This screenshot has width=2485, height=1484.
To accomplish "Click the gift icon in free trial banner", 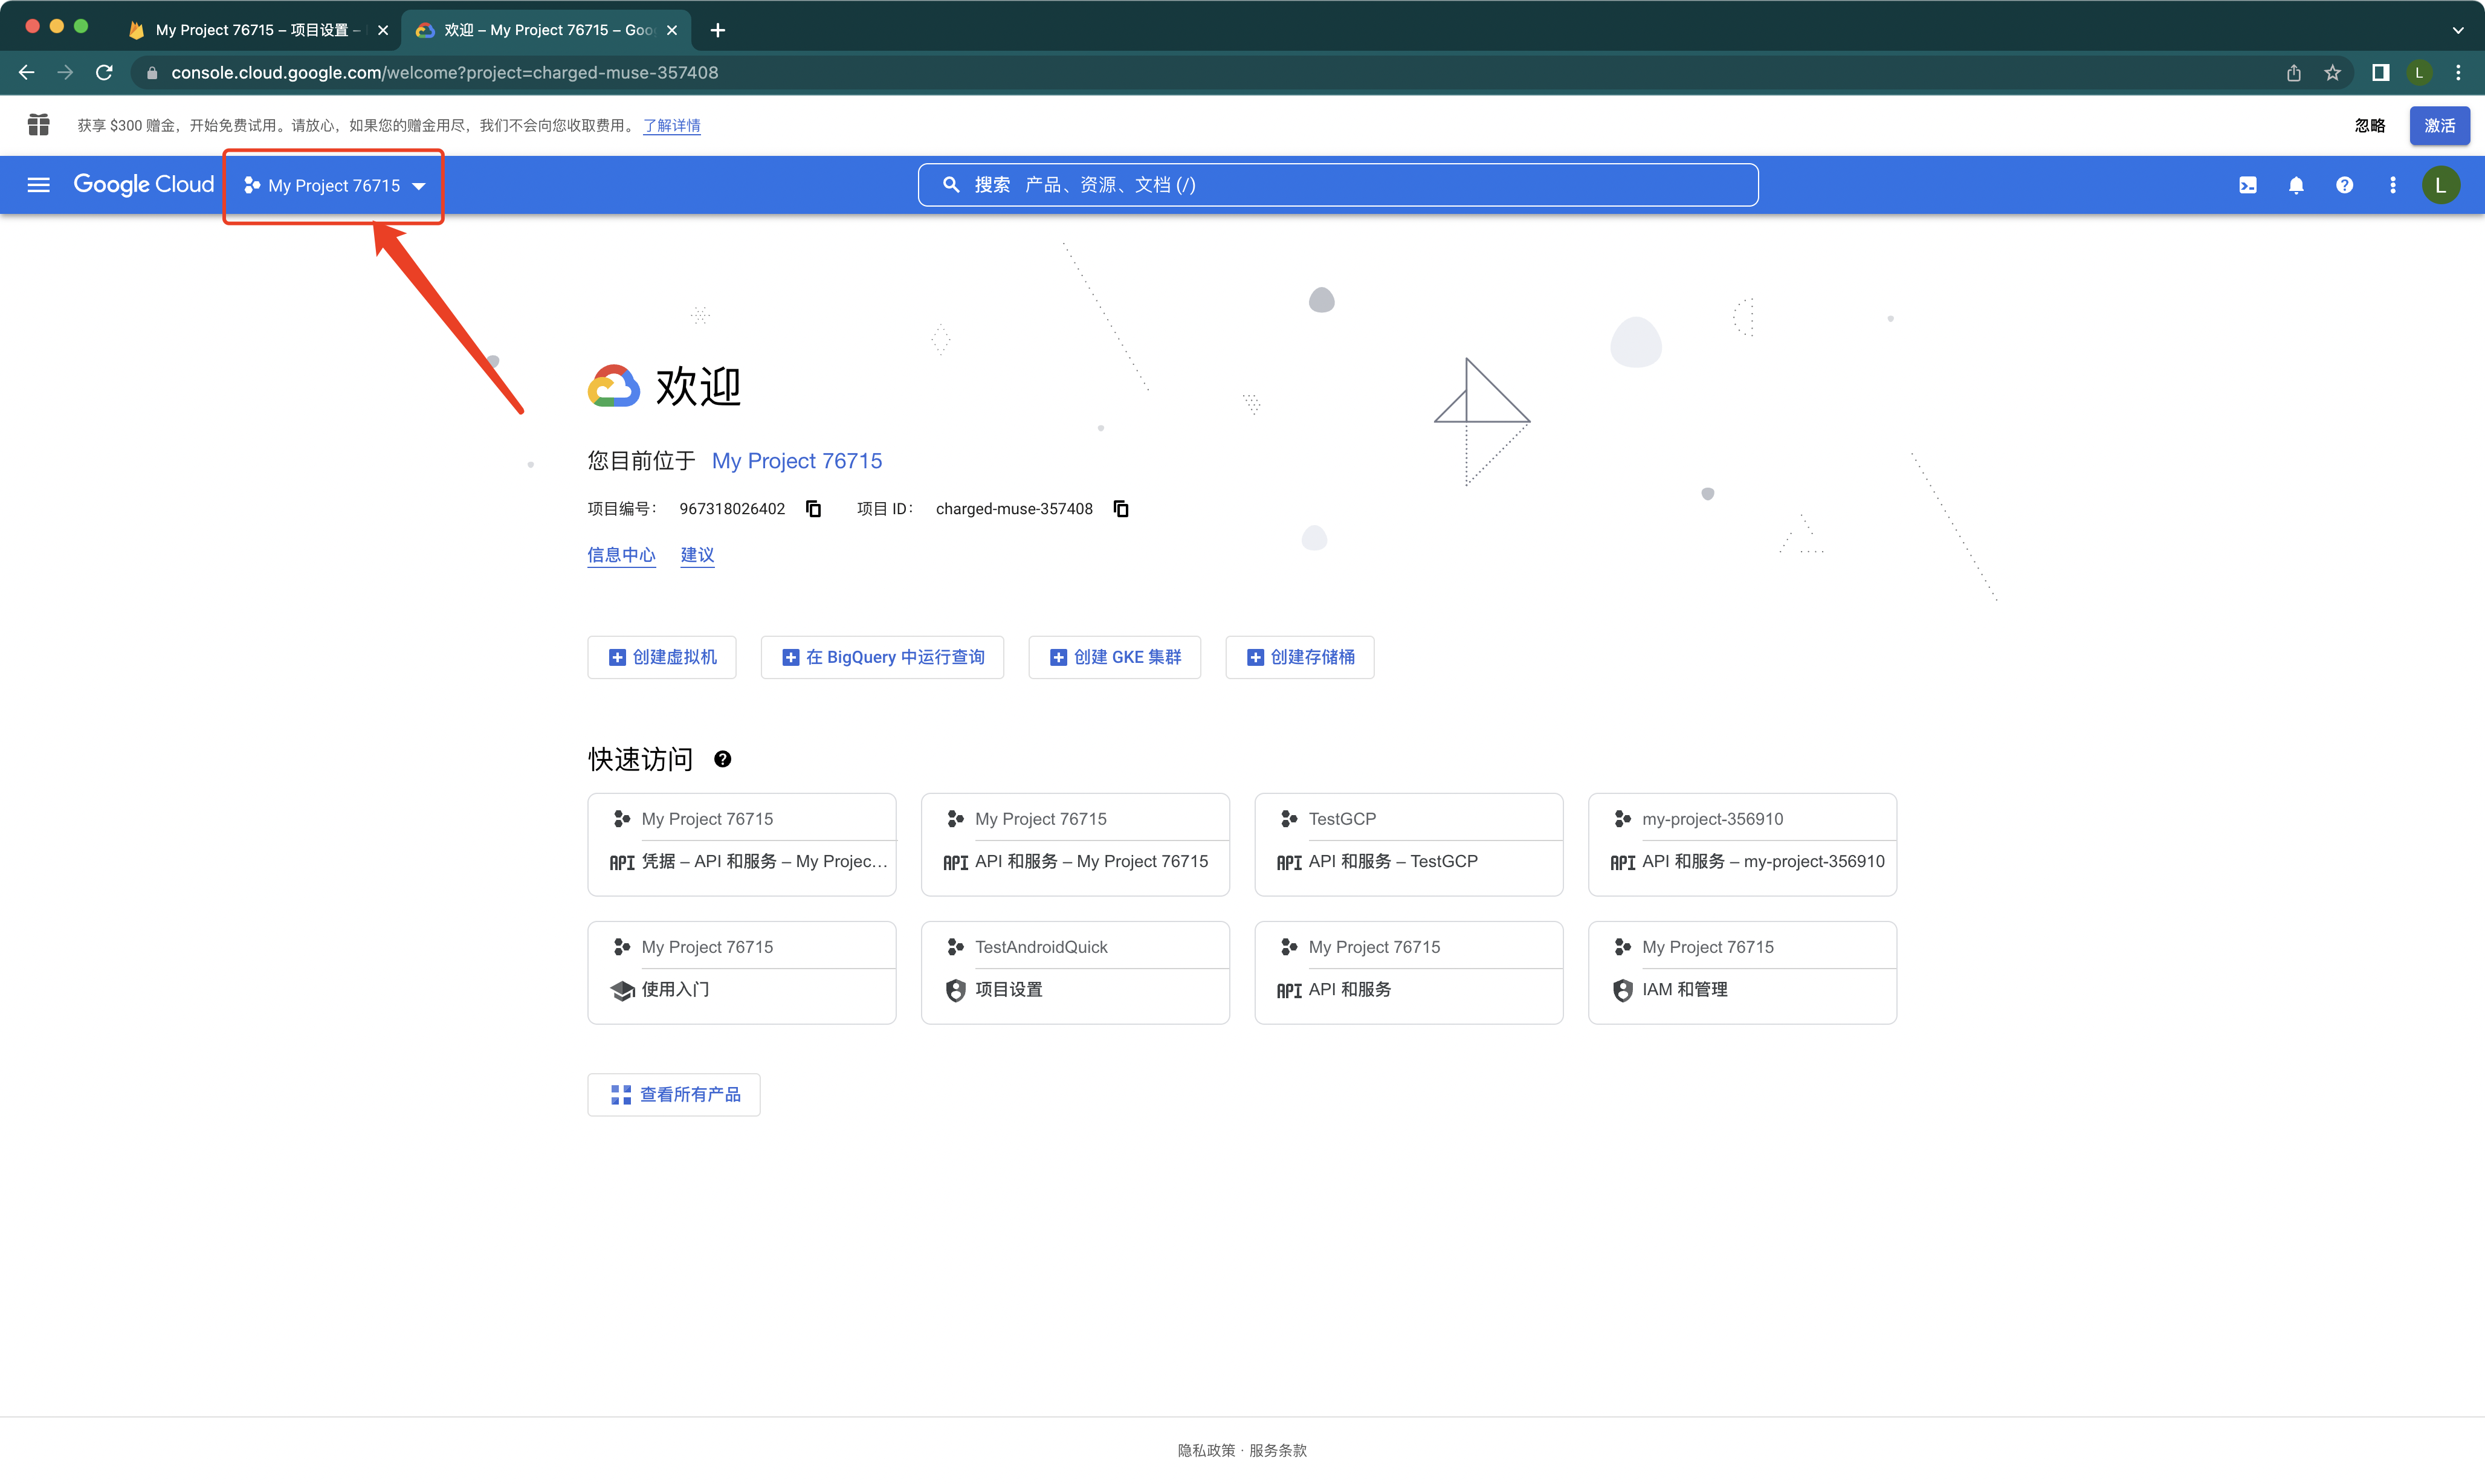I will [x=38, y=125].
